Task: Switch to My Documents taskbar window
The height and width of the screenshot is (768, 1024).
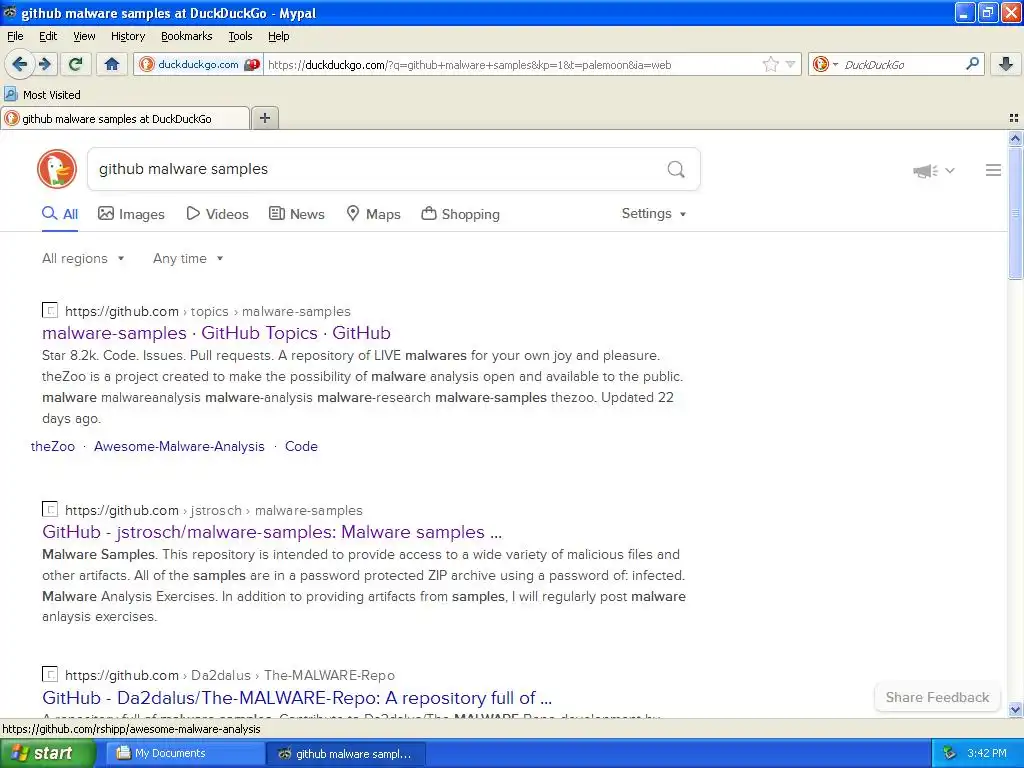Action: coord(183,754)
